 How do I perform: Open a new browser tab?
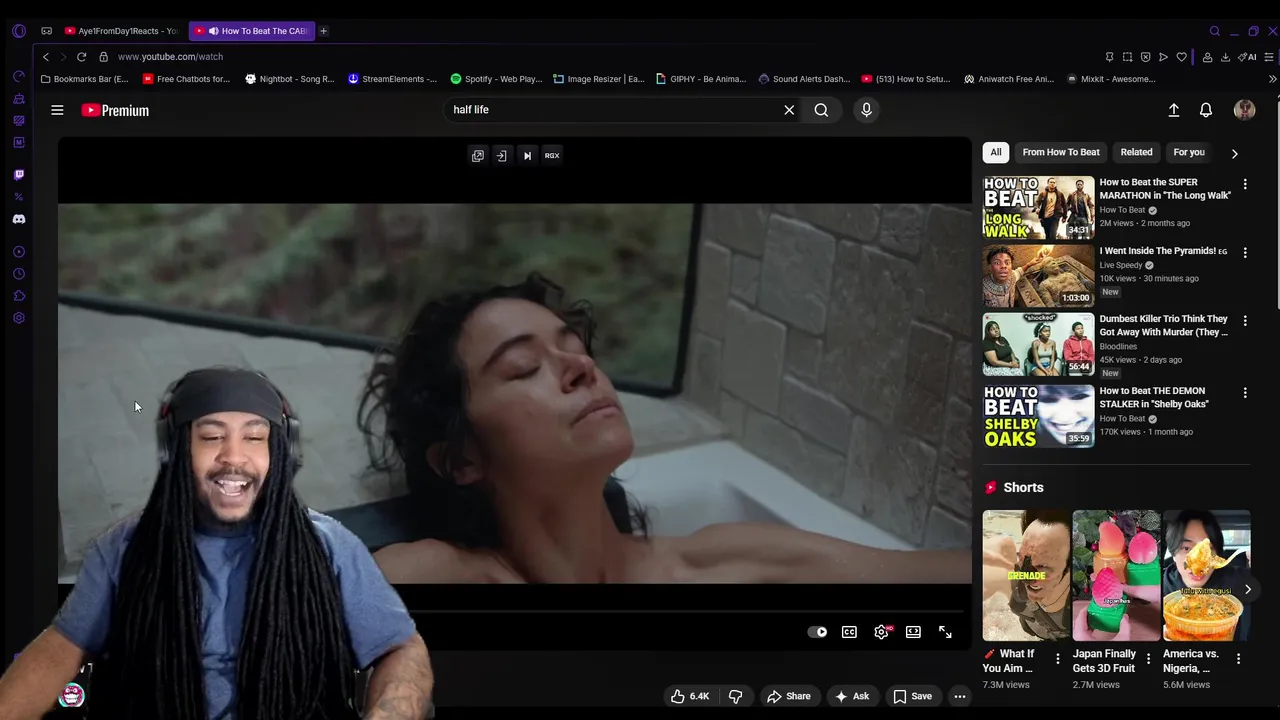(x=323, y=31)
